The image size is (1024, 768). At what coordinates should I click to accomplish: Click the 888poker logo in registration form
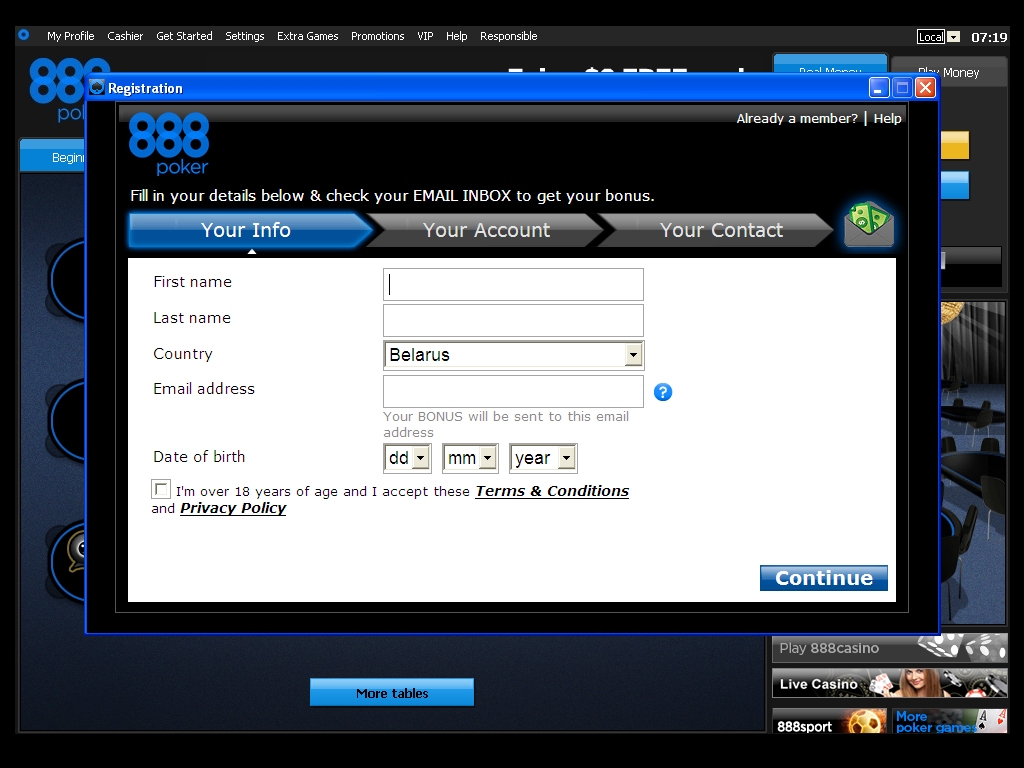click(x=169, y=143)
